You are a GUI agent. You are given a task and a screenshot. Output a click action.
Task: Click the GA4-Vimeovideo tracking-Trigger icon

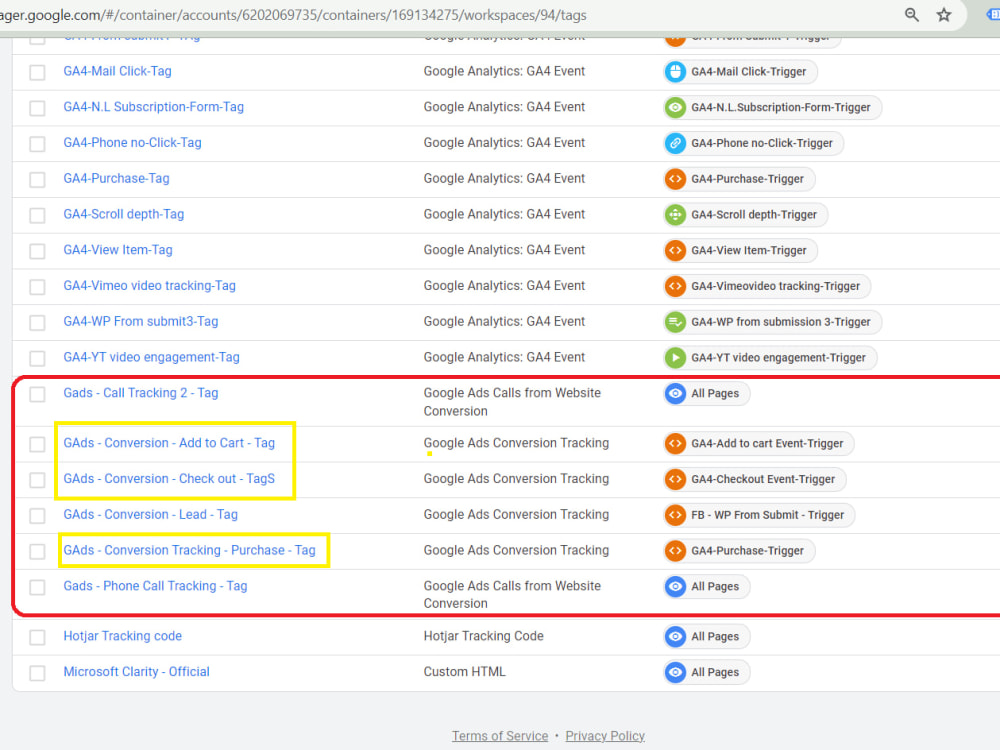675,286
